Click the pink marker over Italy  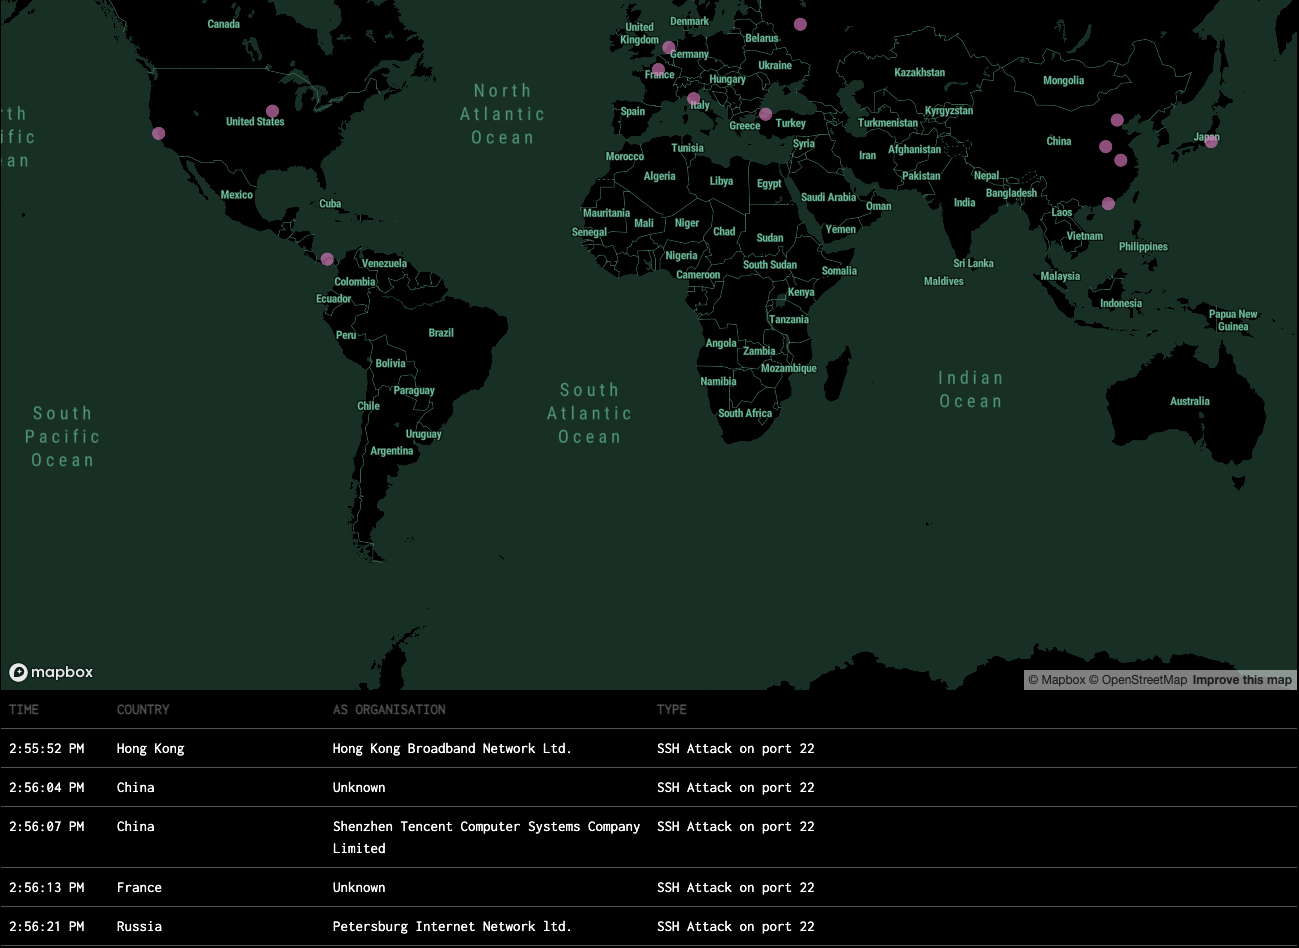[x=694, y=98]
